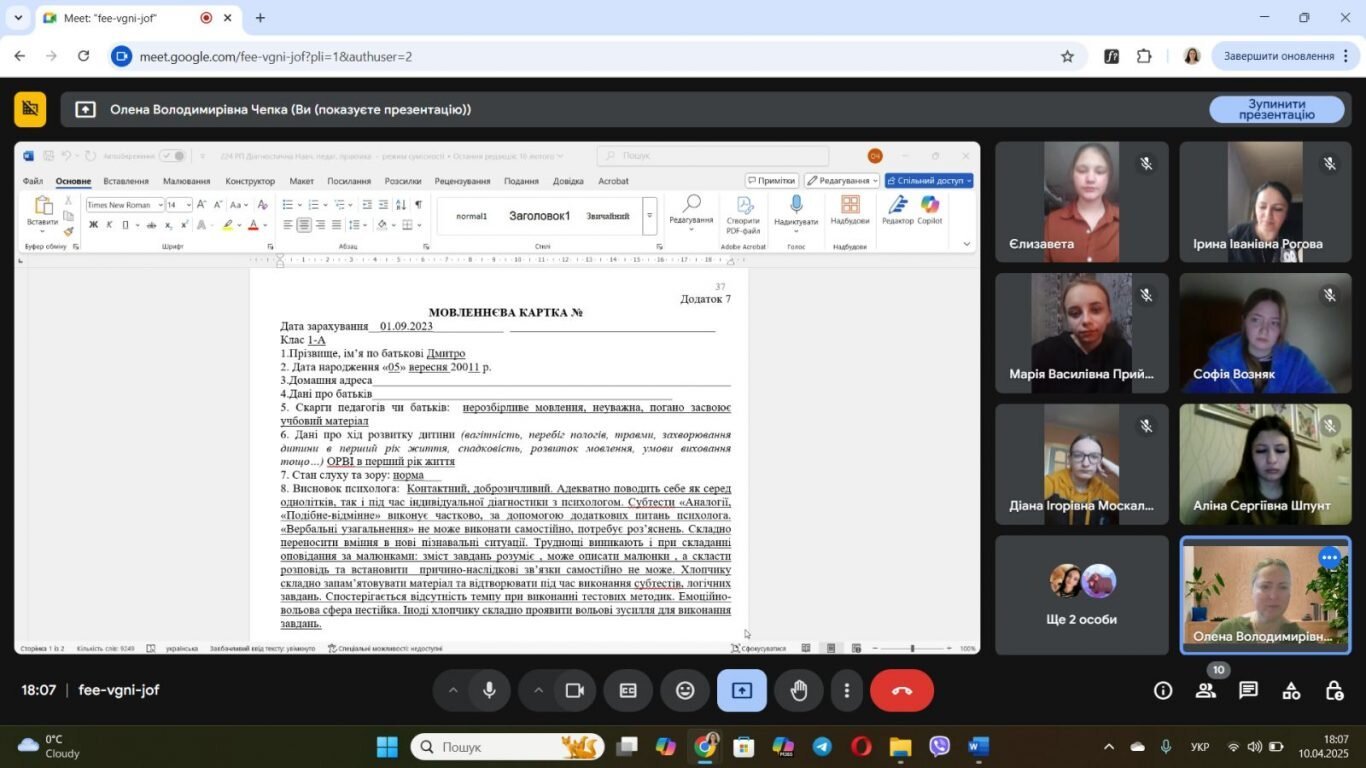The height and width of the screenshot is (768, 1366).
Task: Toggle the Meet camera on or off
Action: [575, 690]
